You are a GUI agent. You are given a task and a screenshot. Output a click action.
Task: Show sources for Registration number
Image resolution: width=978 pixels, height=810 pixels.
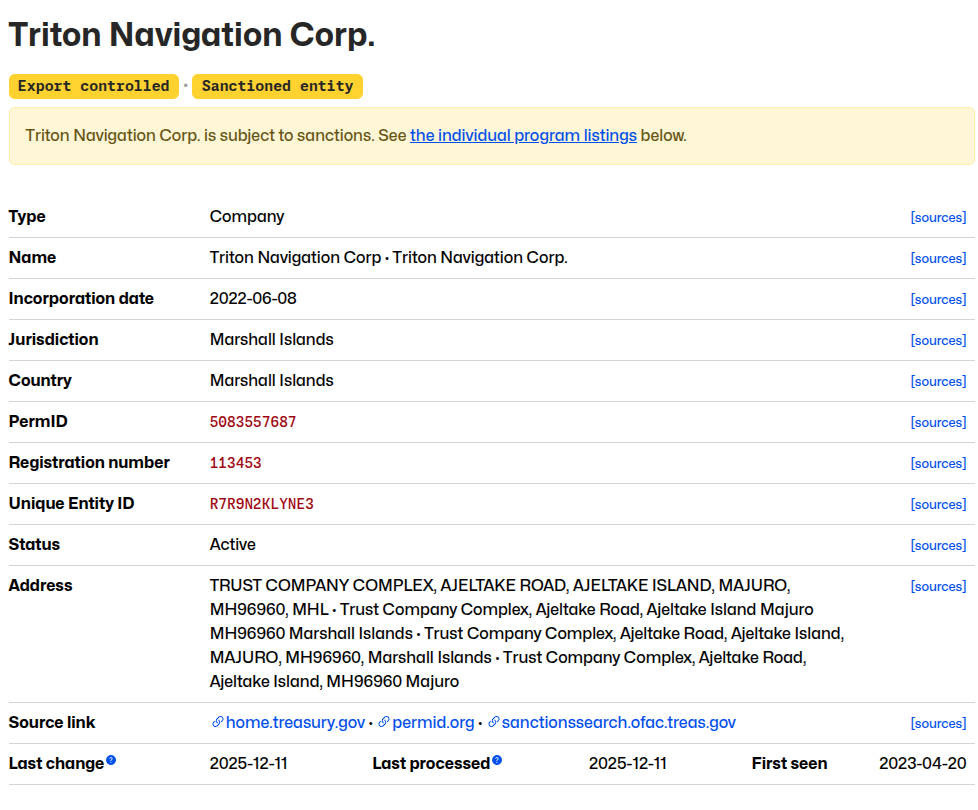pyautogui.click(x=938, y=464)
